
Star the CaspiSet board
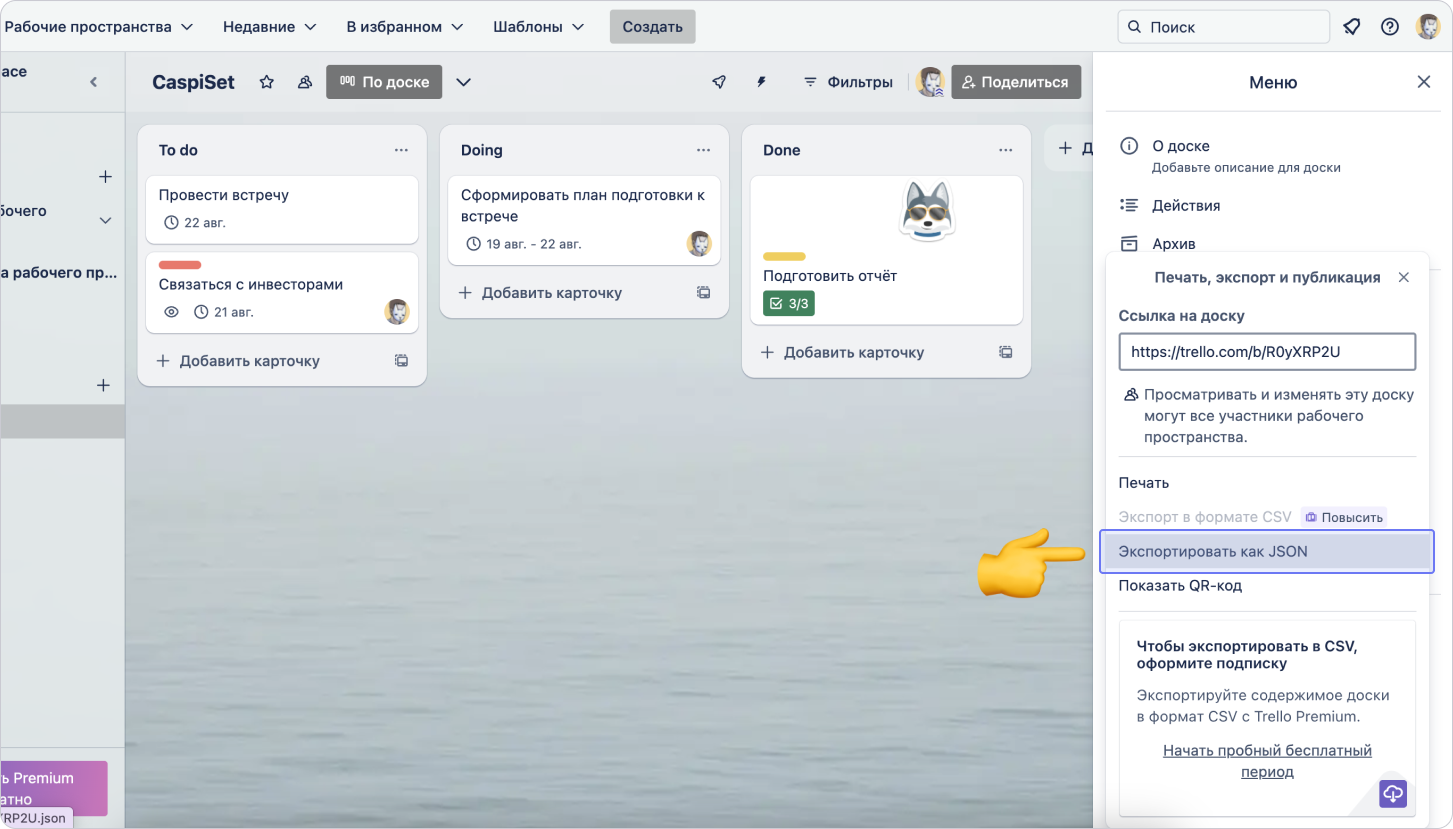[266, 82]
